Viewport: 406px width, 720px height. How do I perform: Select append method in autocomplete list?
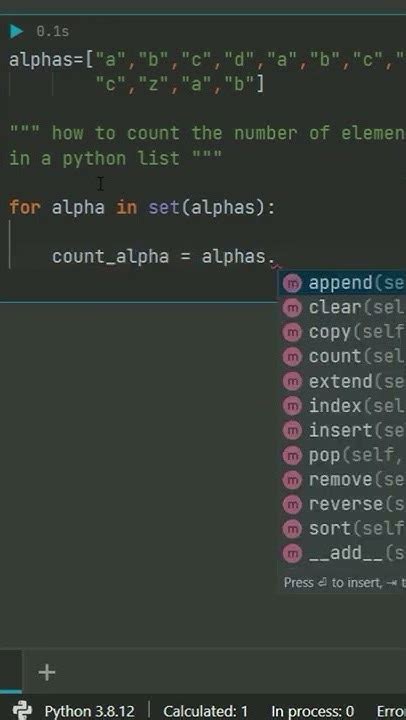tap(342, 283)
